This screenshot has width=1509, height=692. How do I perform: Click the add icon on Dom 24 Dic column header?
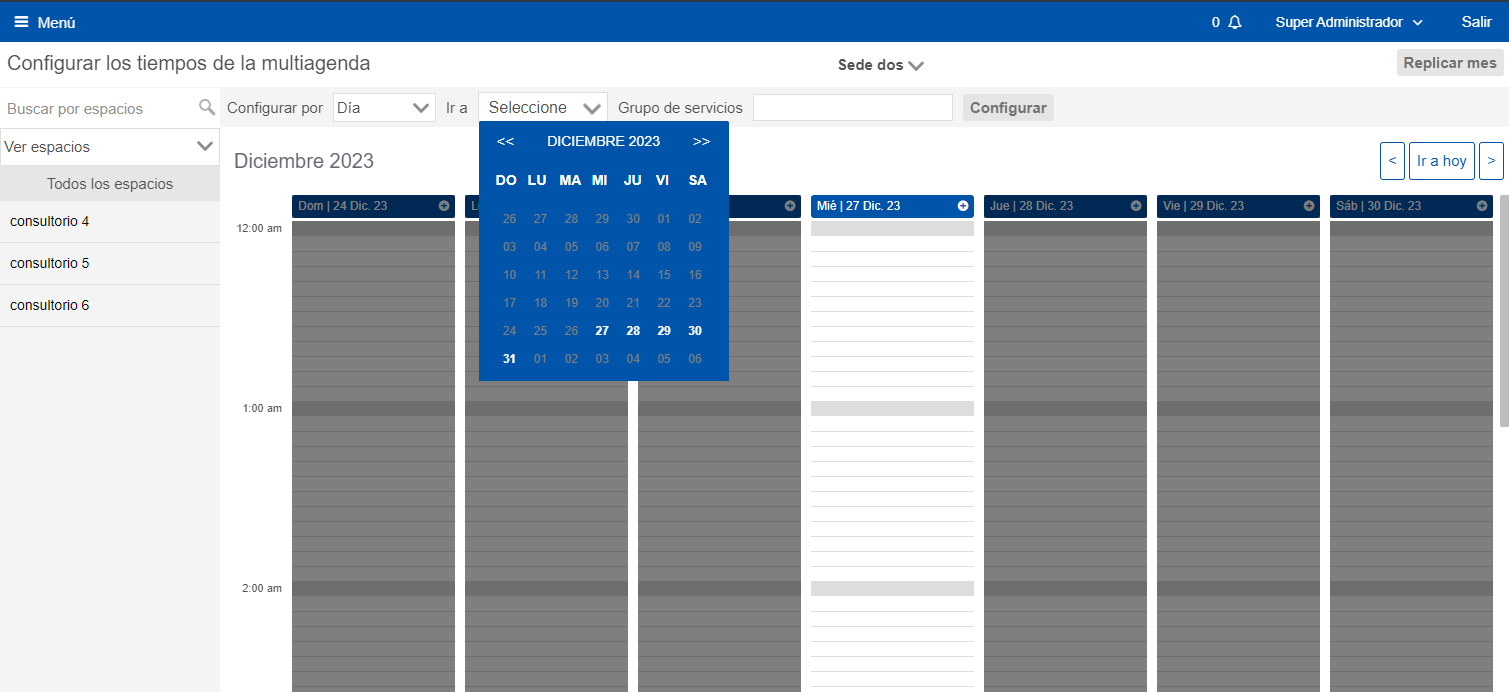point(444,206)
